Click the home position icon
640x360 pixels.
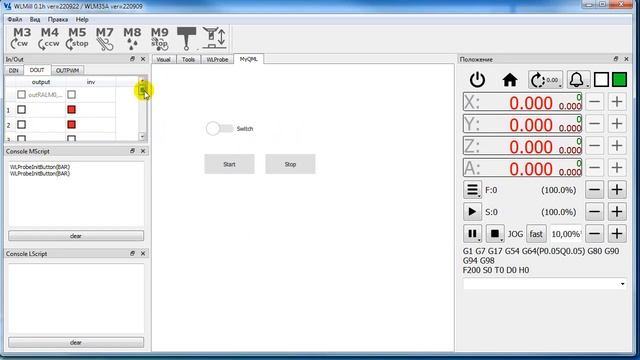[510, 80]
